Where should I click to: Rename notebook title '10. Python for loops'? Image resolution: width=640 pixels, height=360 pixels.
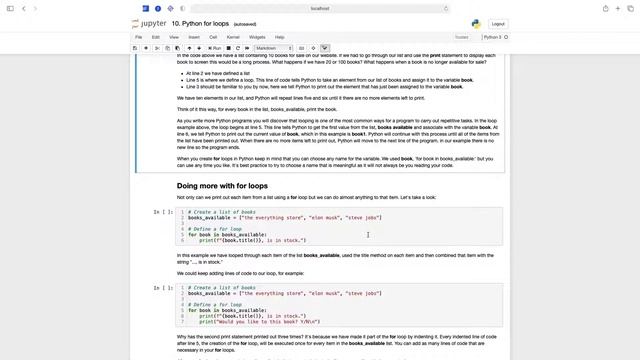[200, 24]
